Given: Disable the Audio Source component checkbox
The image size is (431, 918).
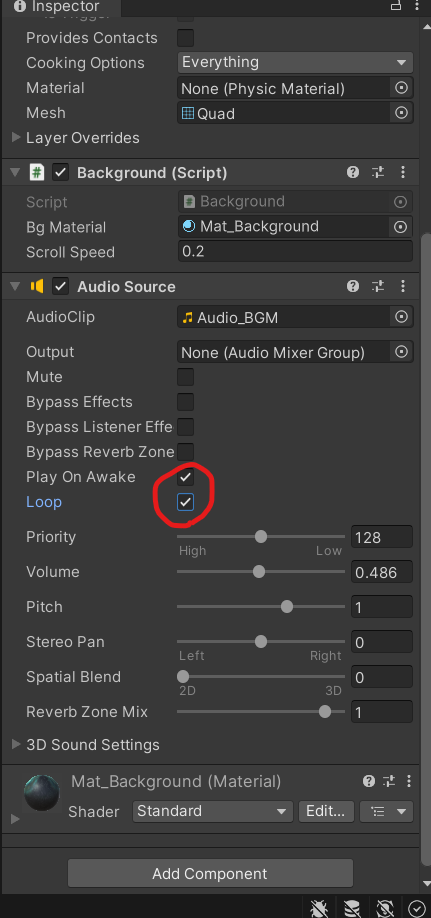Looking at the screenshot, I should coord(60,286).
